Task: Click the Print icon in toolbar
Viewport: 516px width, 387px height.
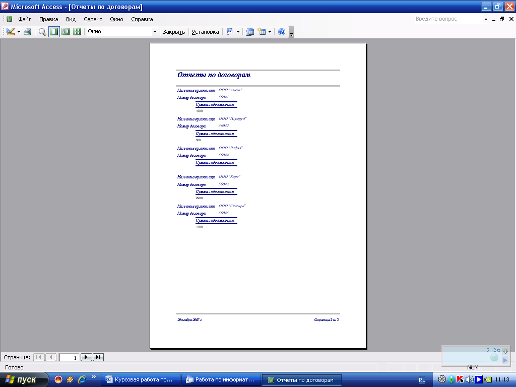Action: point(28,32)
